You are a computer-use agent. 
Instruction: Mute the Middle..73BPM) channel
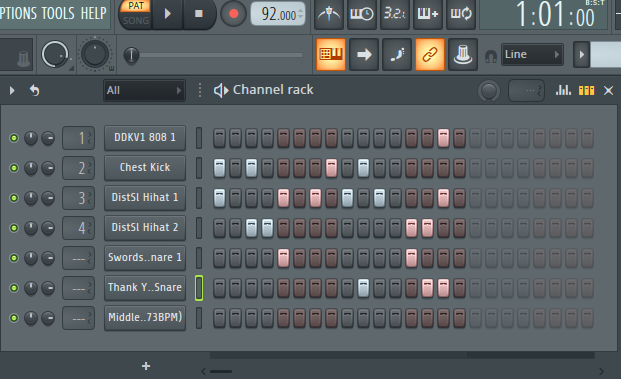point(14,318)
